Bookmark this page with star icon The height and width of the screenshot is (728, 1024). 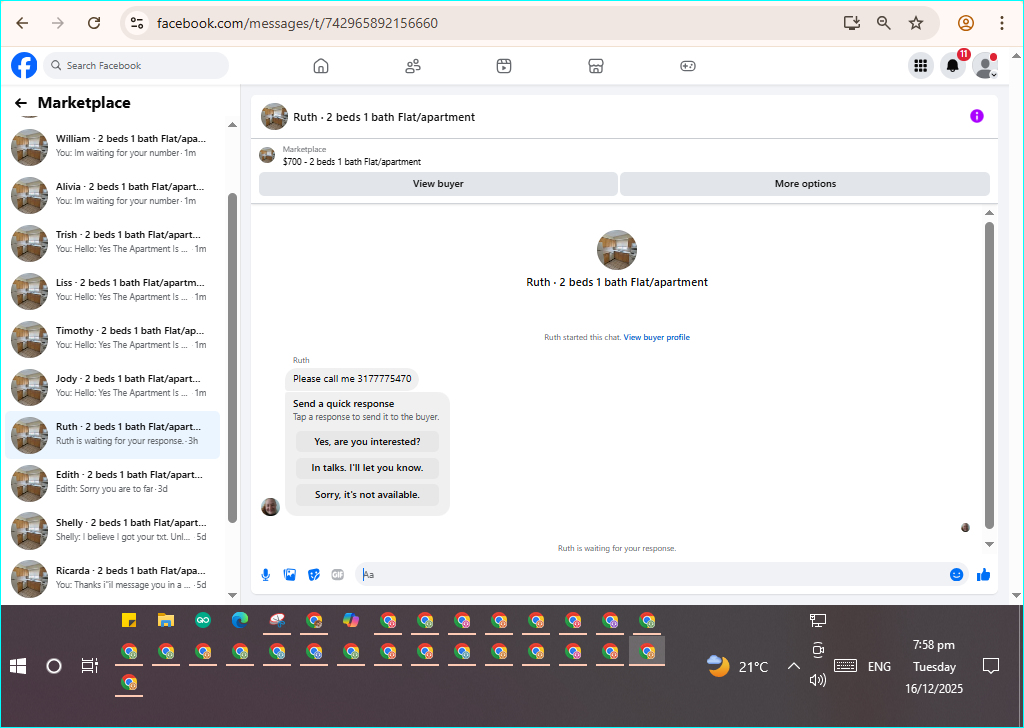916,23
